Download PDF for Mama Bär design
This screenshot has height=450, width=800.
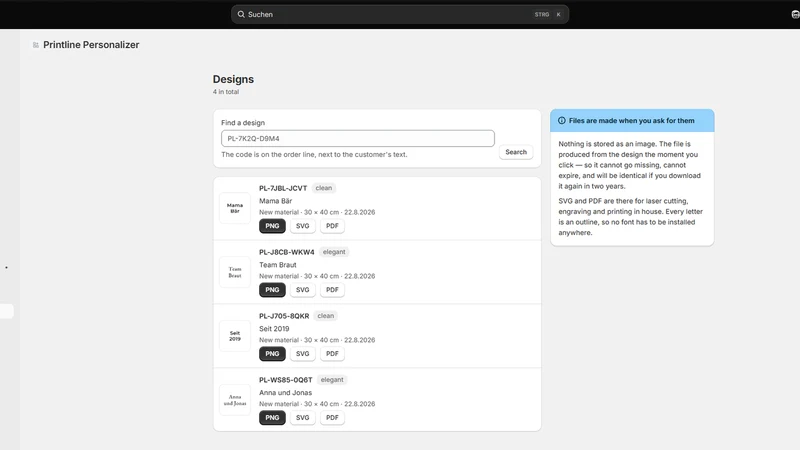(332, 226)
